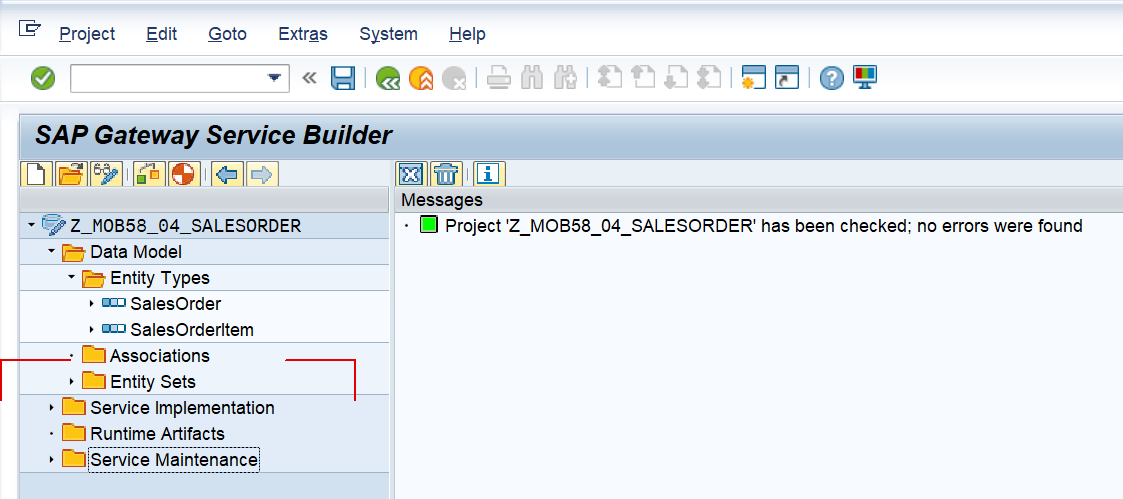Click the Find binoculars icon

531,78
